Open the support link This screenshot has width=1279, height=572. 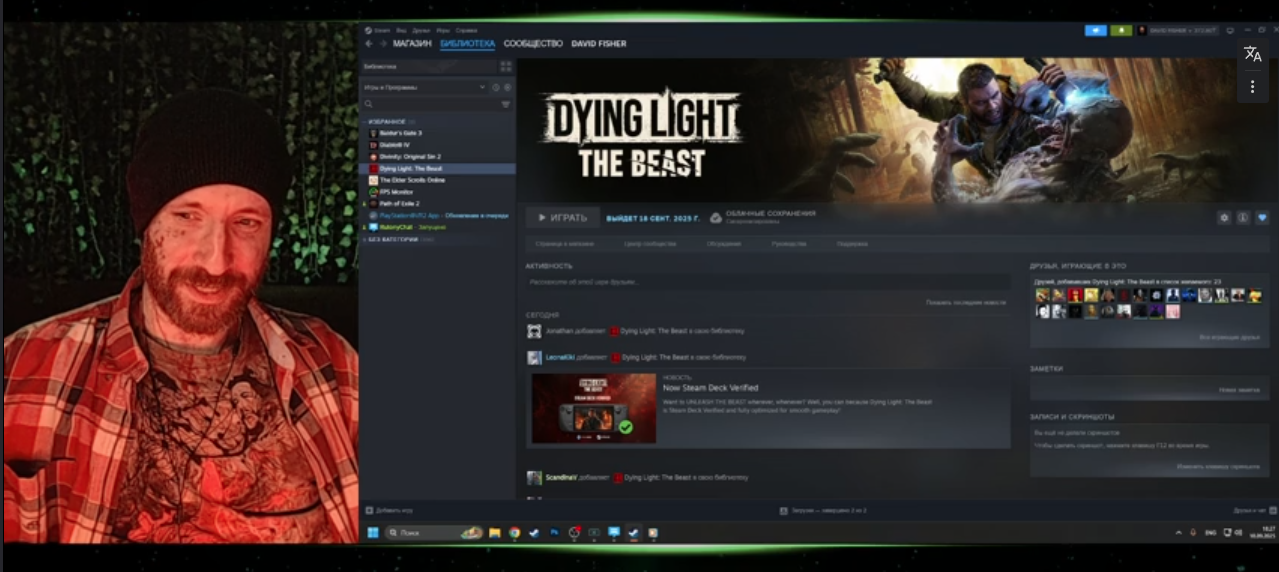click(x=852, y=244)
